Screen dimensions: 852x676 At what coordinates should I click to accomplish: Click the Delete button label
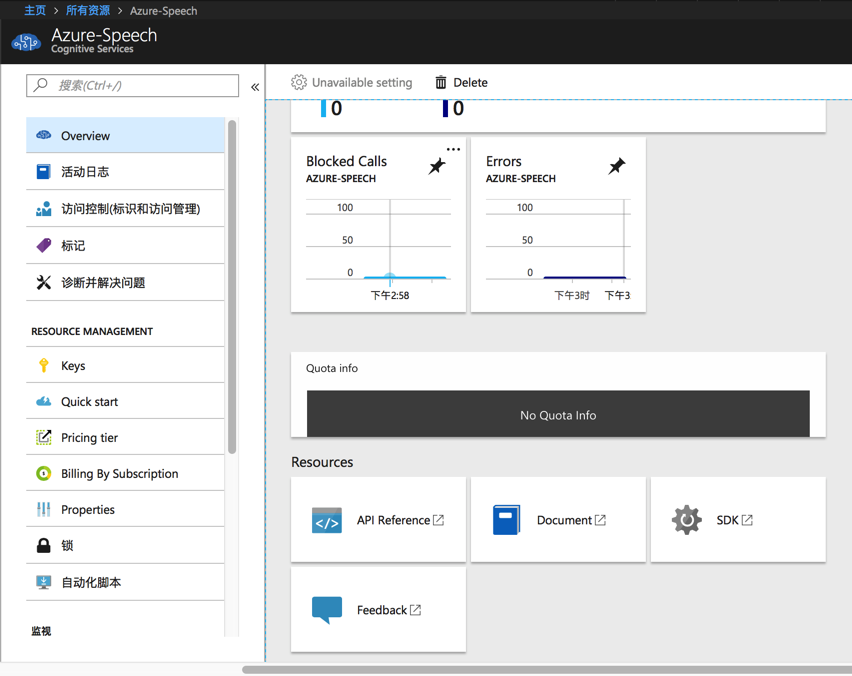471,83
